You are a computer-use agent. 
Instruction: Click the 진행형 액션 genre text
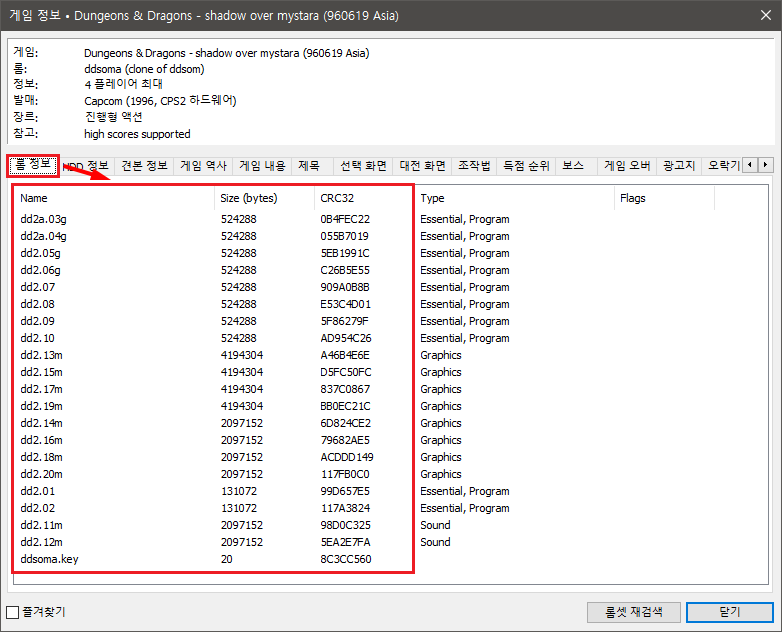click(x=114, y=117)
